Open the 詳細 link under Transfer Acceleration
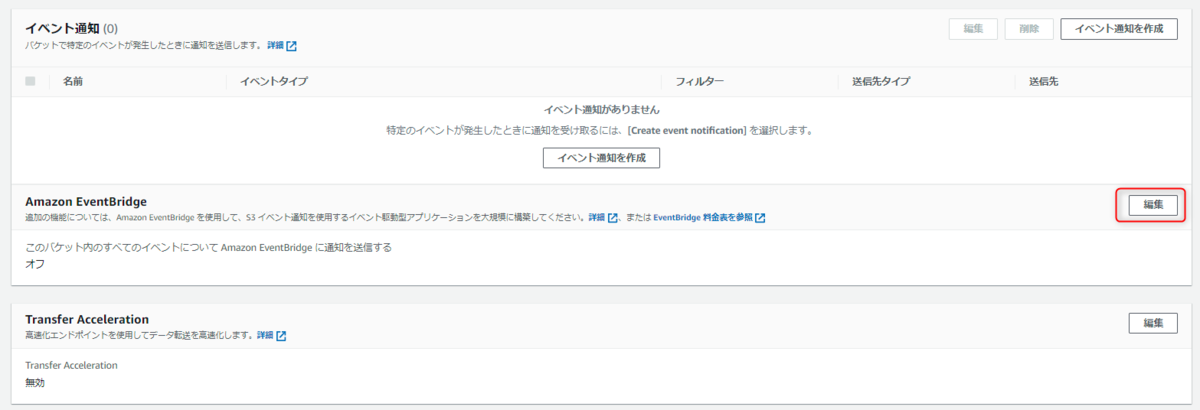Screen dimensions: 1200x410 point(265,335)
